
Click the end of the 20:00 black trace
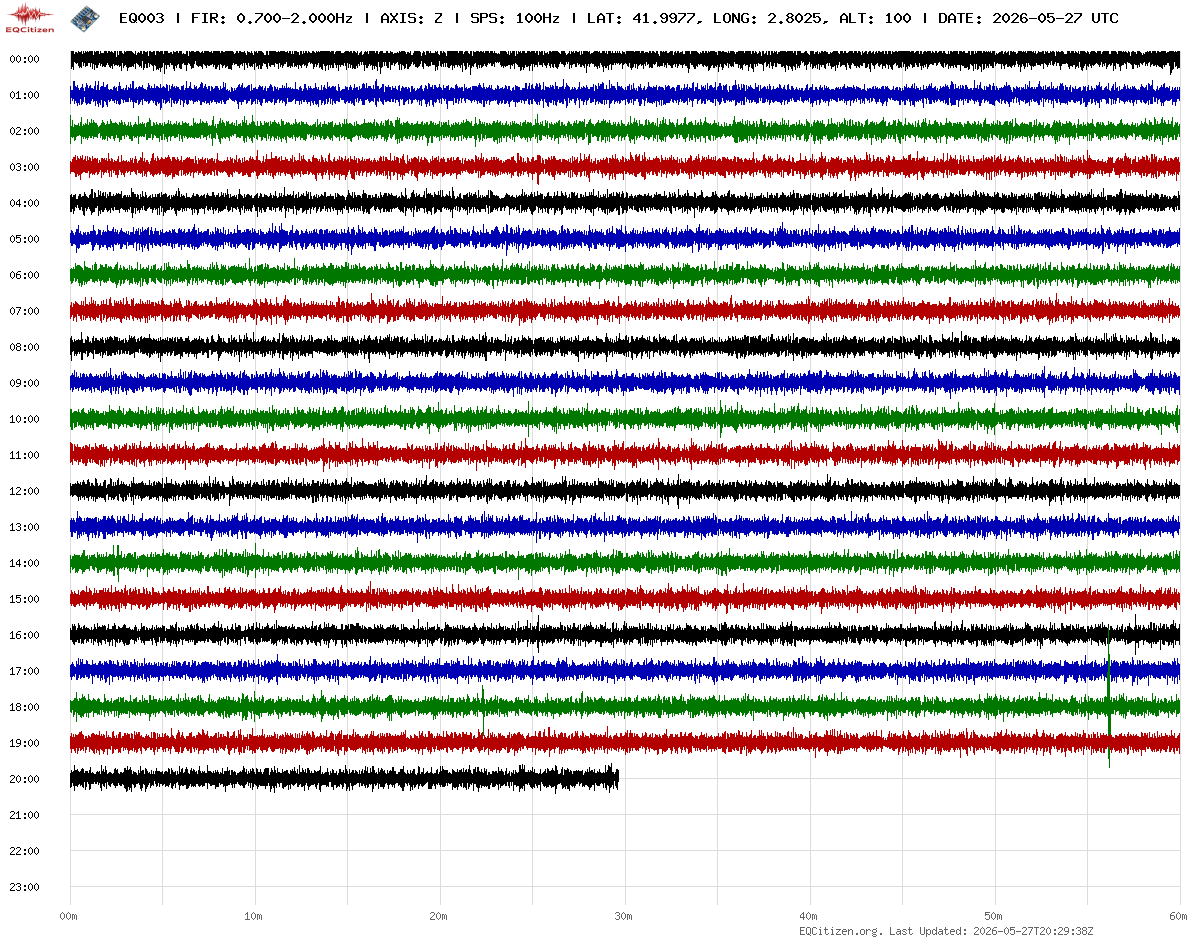point(617,778)
